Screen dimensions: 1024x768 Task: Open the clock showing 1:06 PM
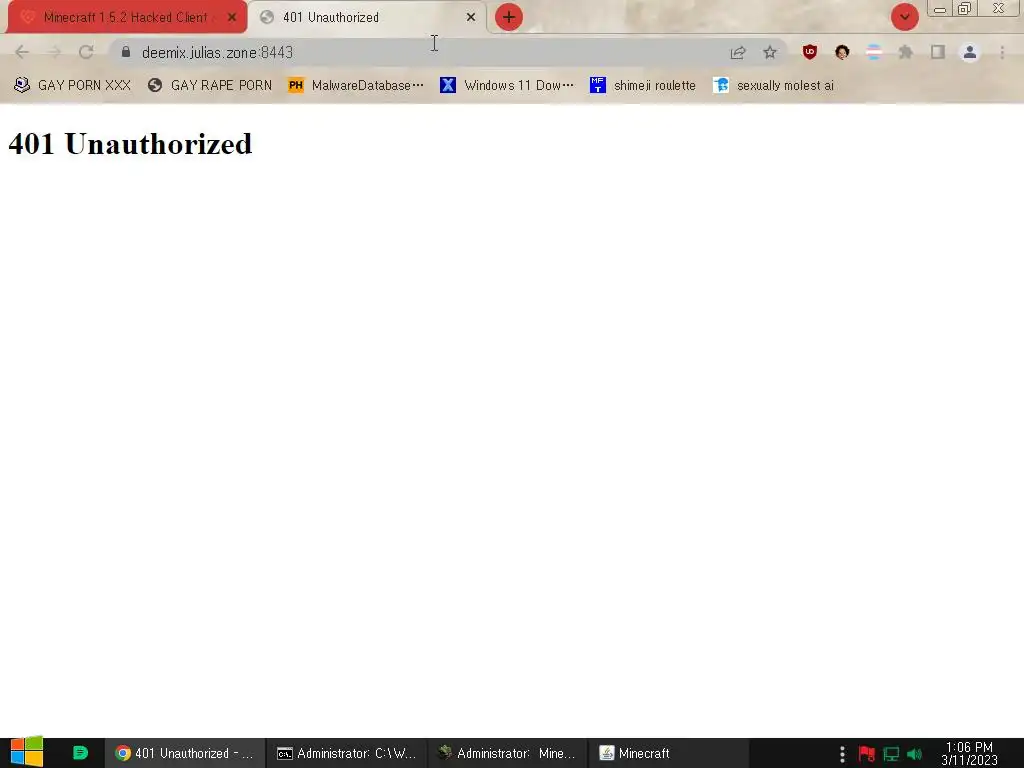[969, 754]
